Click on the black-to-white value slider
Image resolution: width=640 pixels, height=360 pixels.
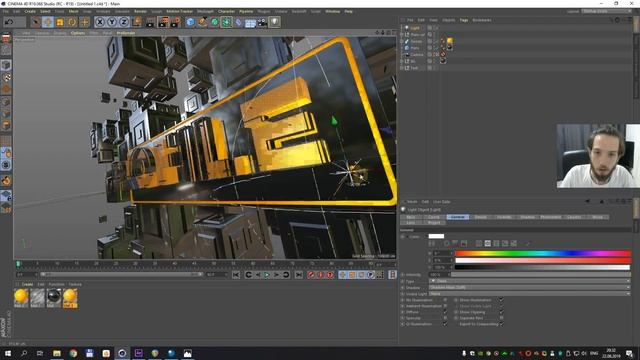pos(543,267)
